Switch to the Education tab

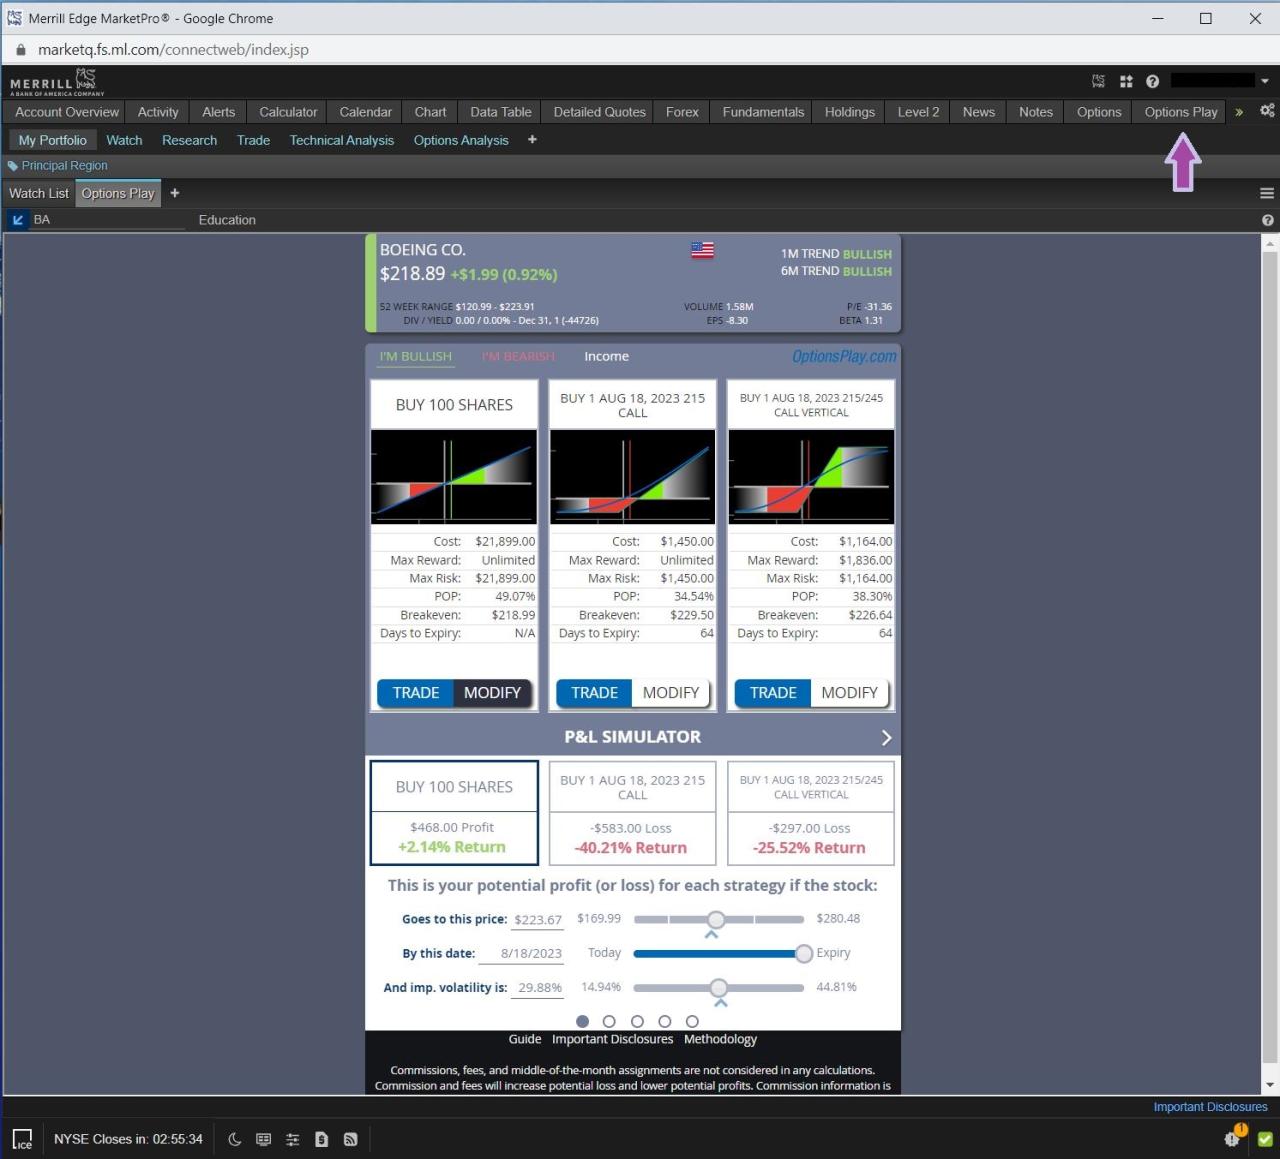pyautogui.click(x=227, y=220)
